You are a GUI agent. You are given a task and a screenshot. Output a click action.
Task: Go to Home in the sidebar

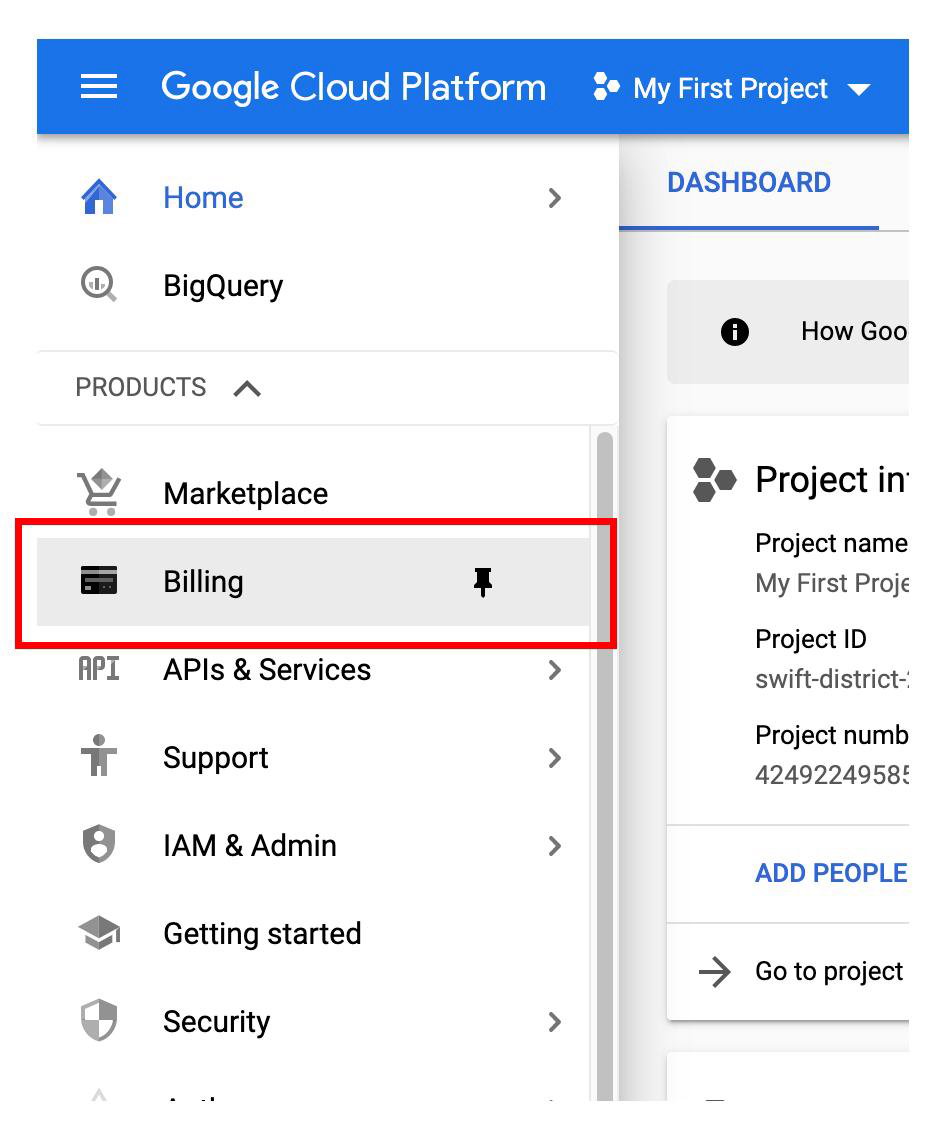pos(203,197)
